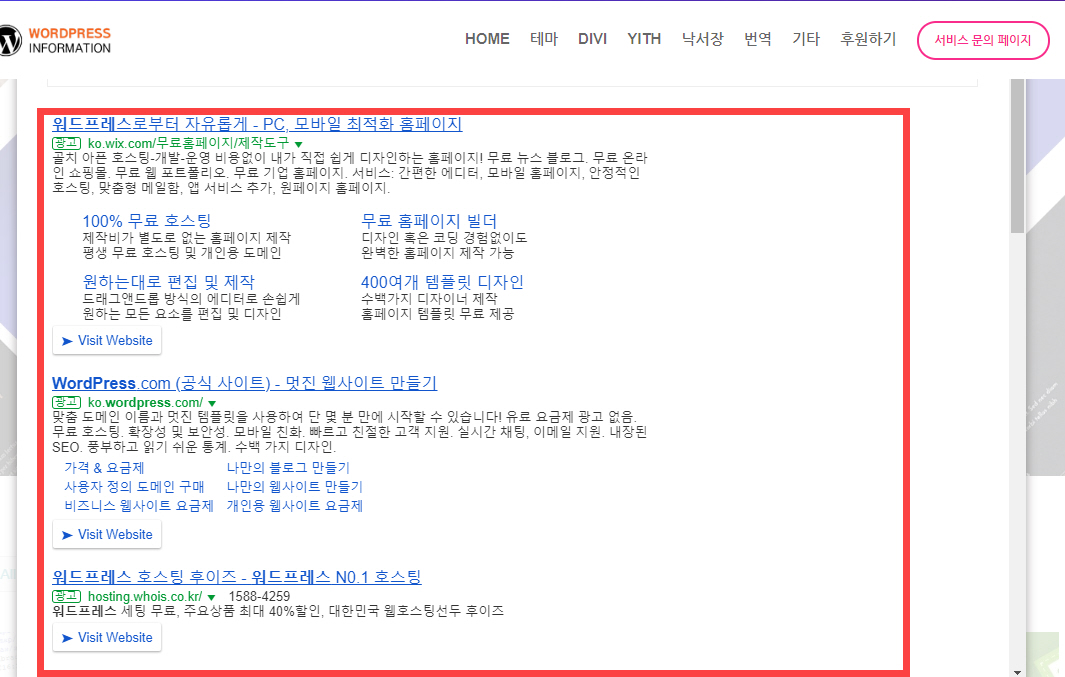The width and height of the screenshot is (1065, 677).
Task: Open the WordPress.com 공식 사이트 ad headline
Action: click(x=245, y=383)
